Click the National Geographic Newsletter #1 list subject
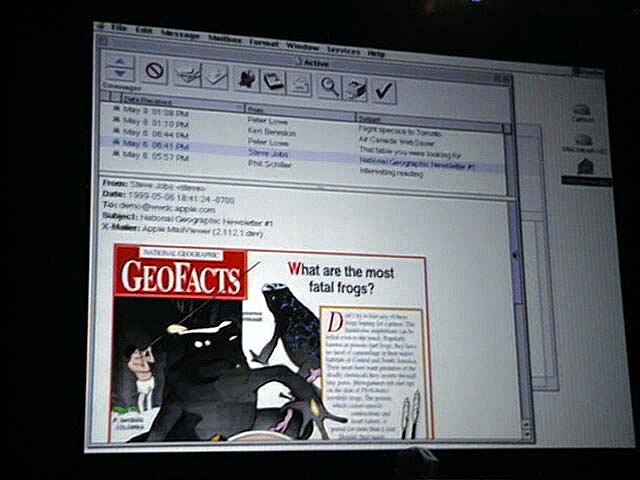This screenshot has width=640, height=480. click(417, 163)
